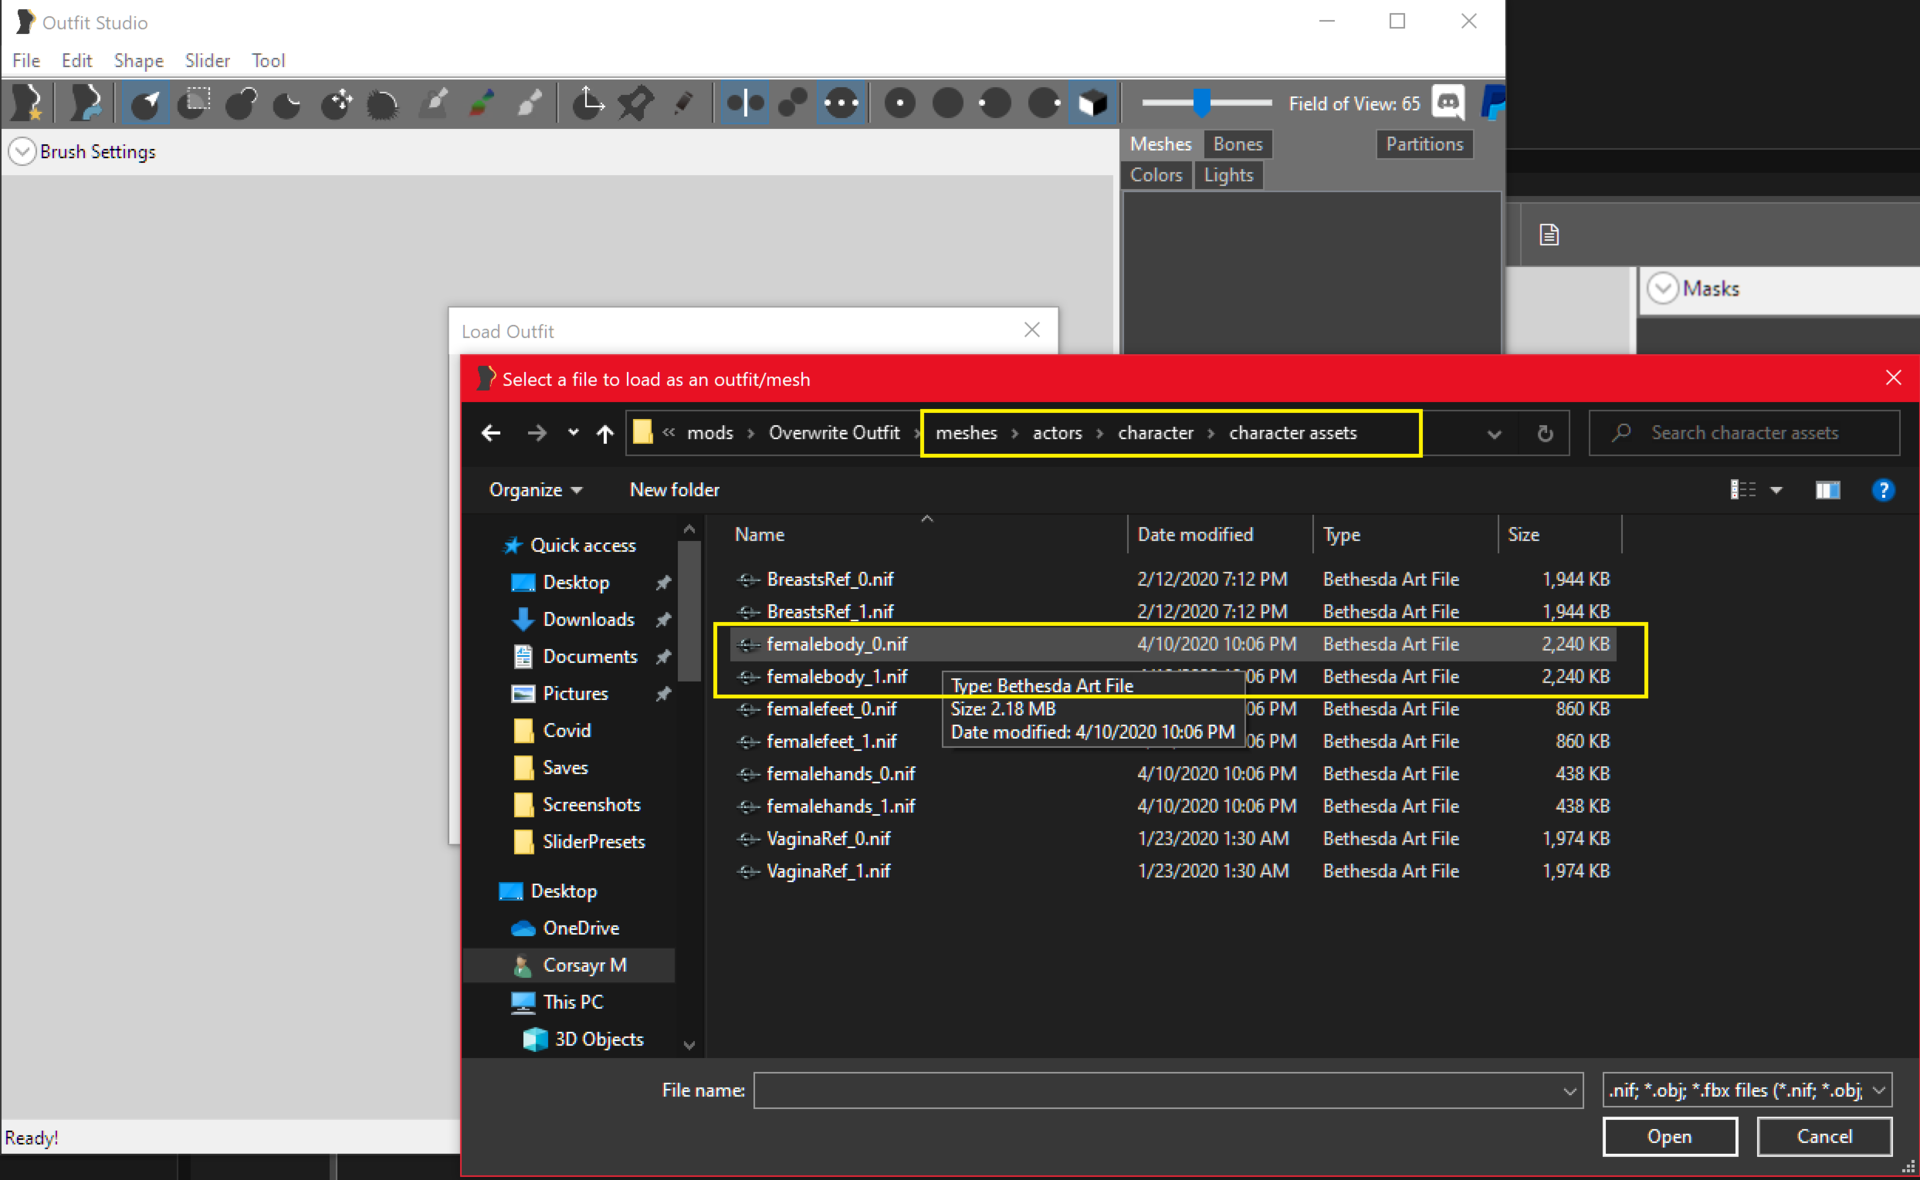Select the Inflate brush tool
This screenshot has height=1180, width=1920.
(x=241, y=103)
